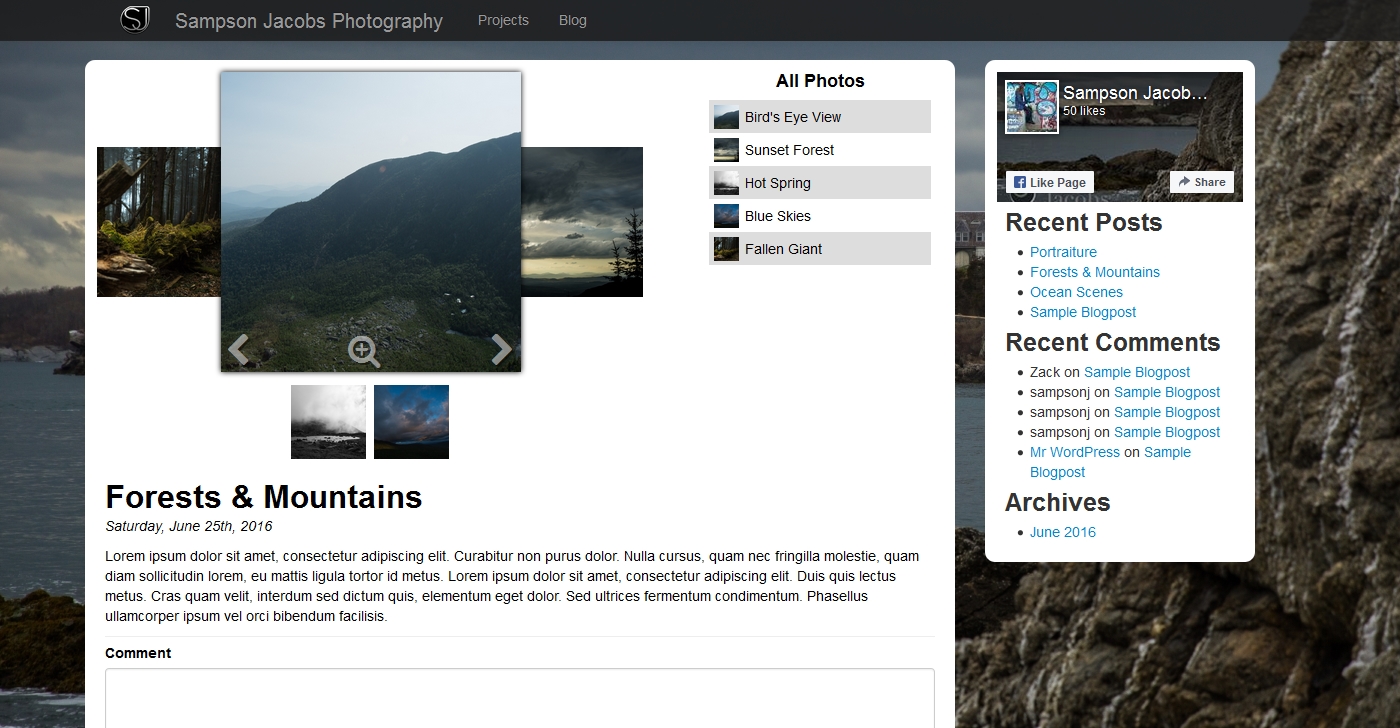Click the Mr WordPress commenter link

pyautogui.click(x=1075, y=452)
